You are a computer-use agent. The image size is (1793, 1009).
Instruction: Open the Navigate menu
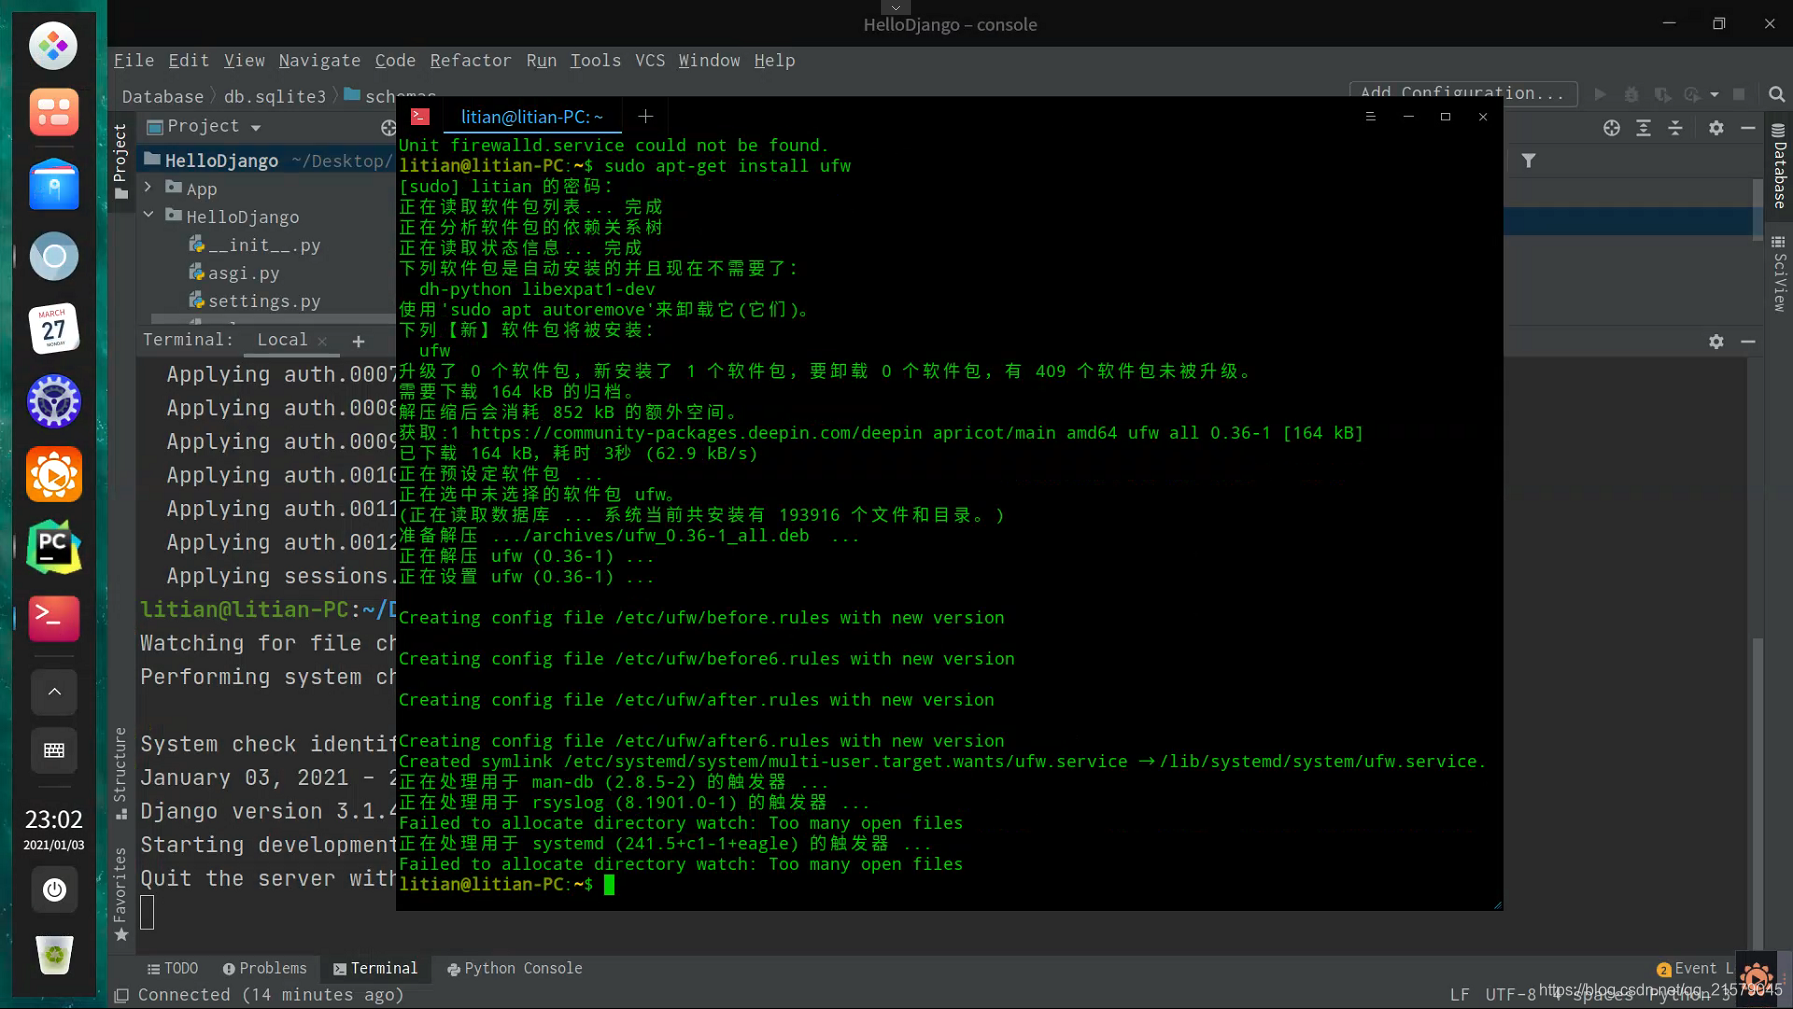pos(319,60)
